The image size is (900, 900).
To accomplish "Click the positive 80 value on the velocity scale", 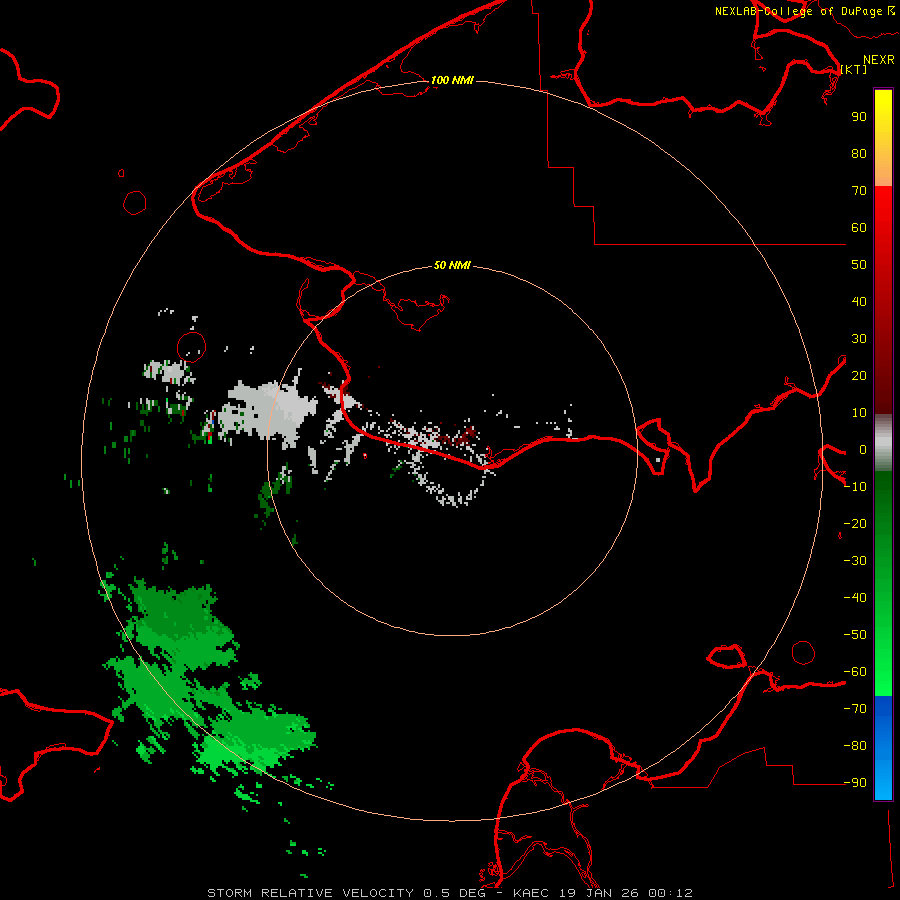I will click(859, 153).
